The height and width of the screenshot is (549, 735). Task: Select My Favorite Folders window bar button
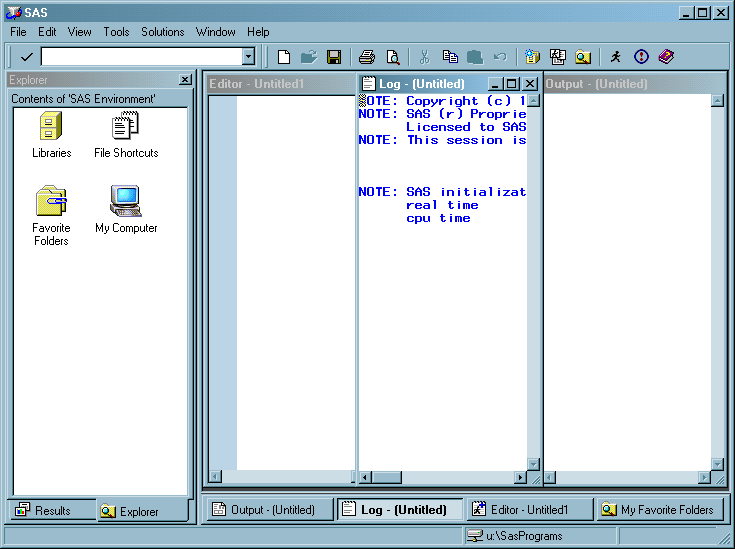660,509
